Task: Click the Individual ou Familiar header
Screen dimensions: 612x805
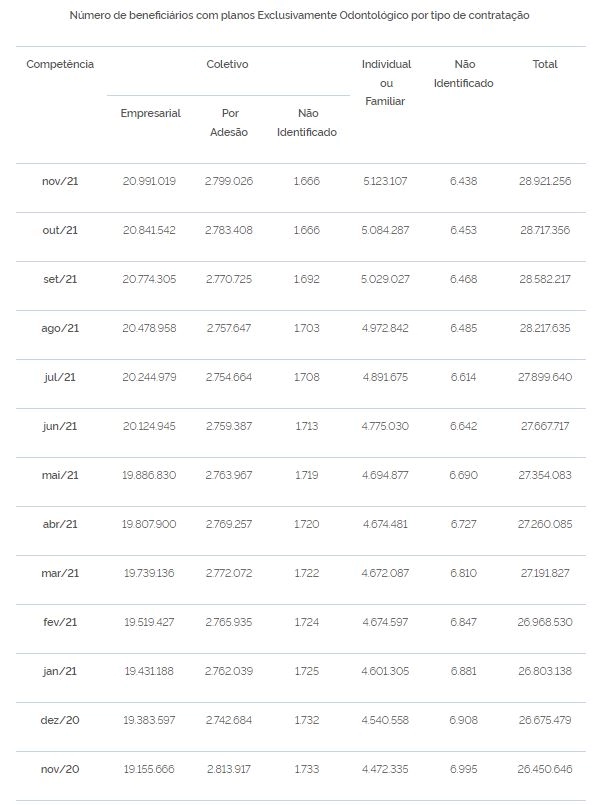Action: tap(386, 83)
